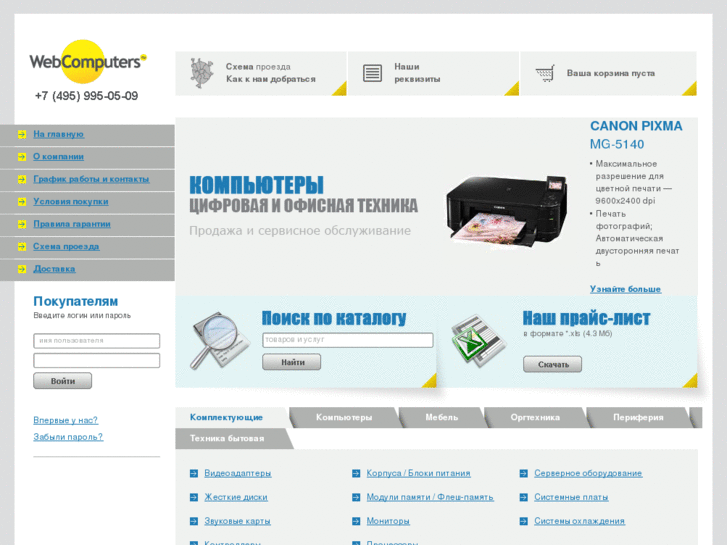Click arrow icon beside Схема проезда menu item
Image resolution: width=727 pixels, height=545 pixels.
22,247
